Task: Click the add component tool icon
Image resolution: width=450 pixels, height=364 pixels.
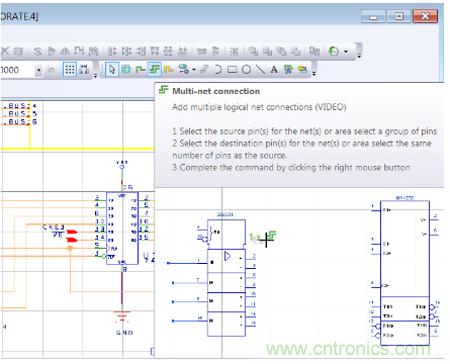Action: tap(126, 69)
